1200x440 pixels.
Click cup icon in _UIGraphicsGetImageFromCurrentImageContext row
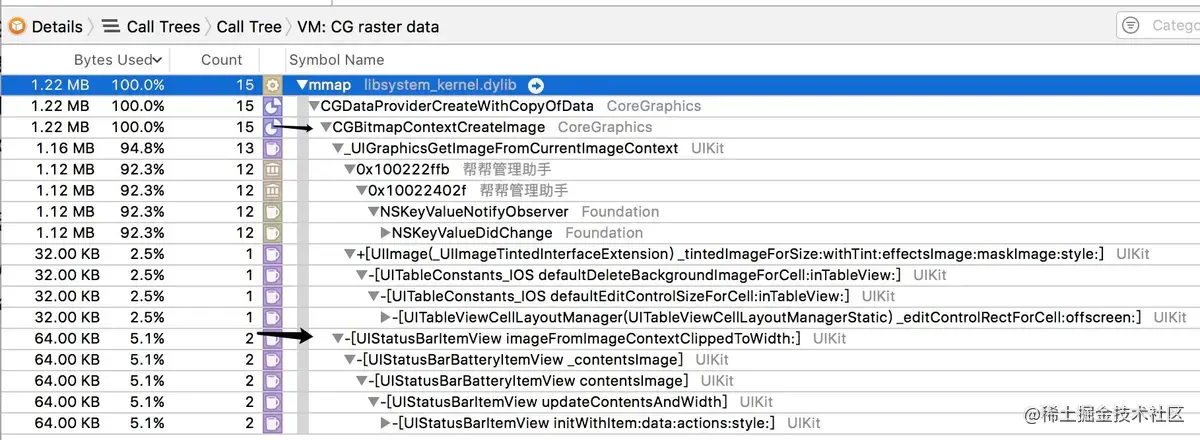[x=272, y=148]
